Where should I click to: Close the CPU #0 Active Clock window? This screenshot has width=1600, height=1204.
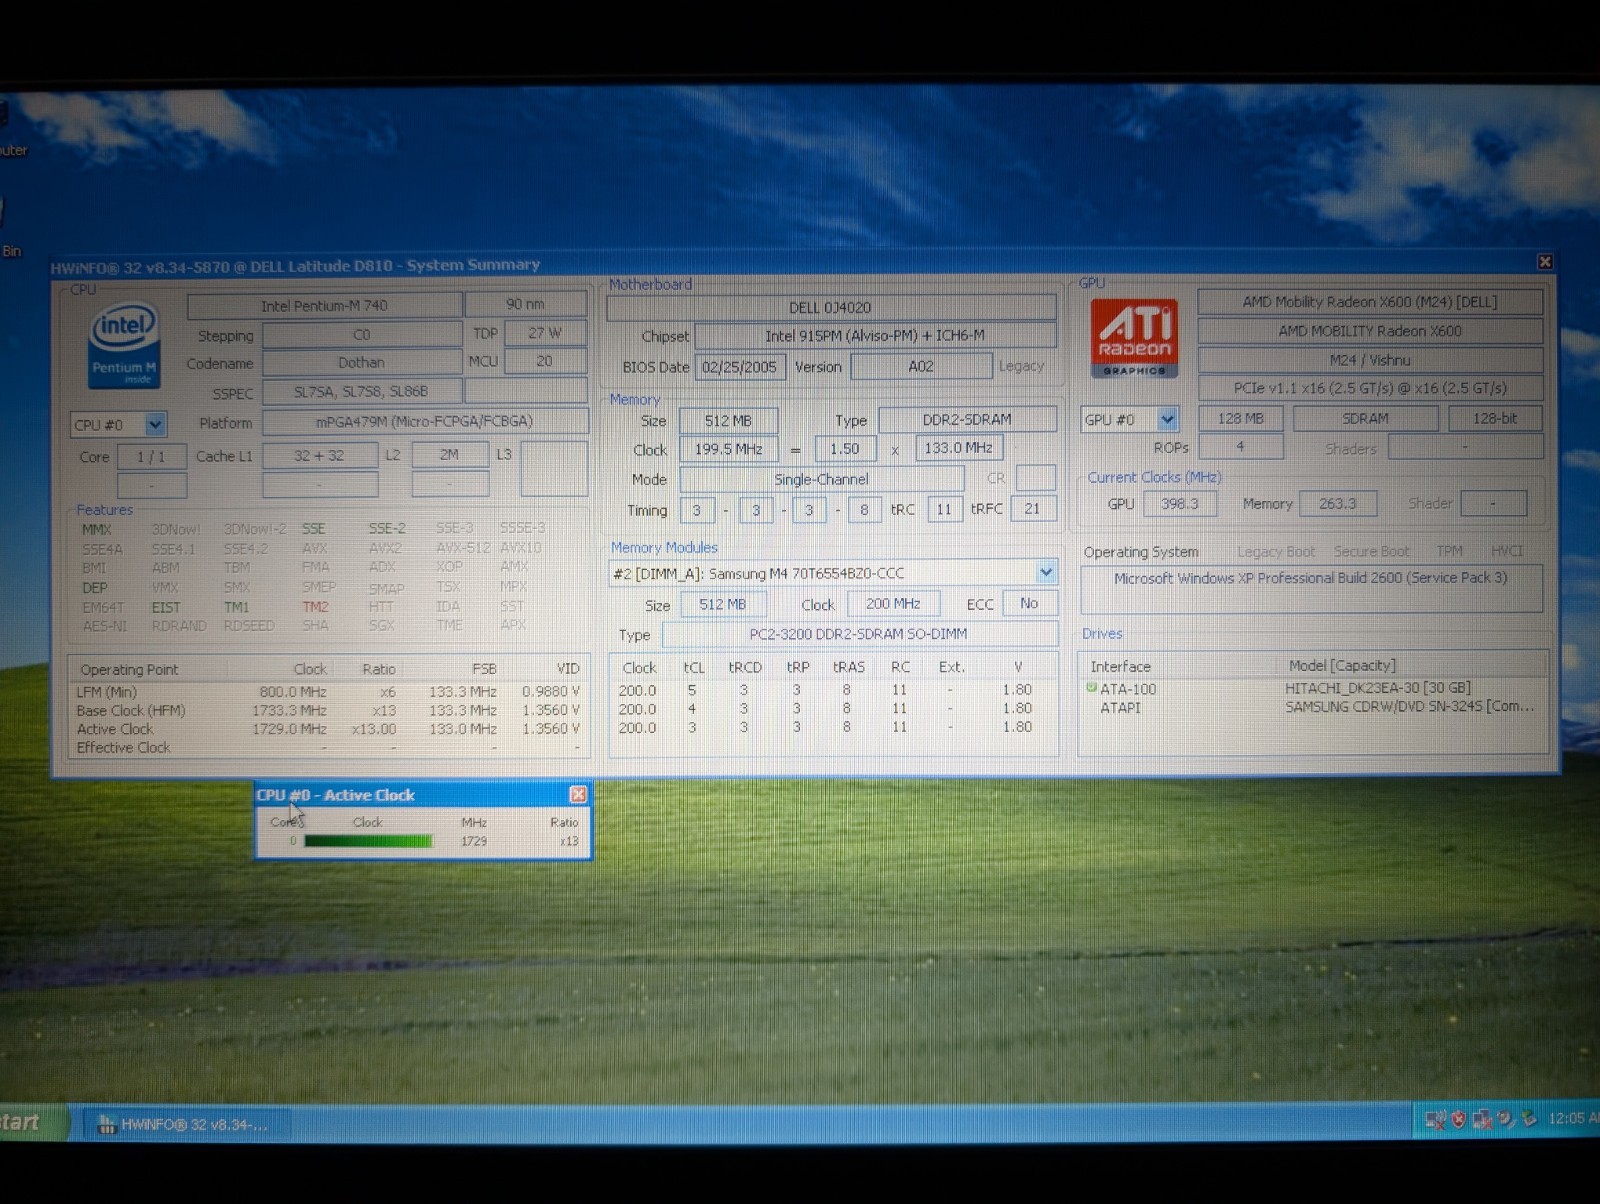[x=578, y=794]
